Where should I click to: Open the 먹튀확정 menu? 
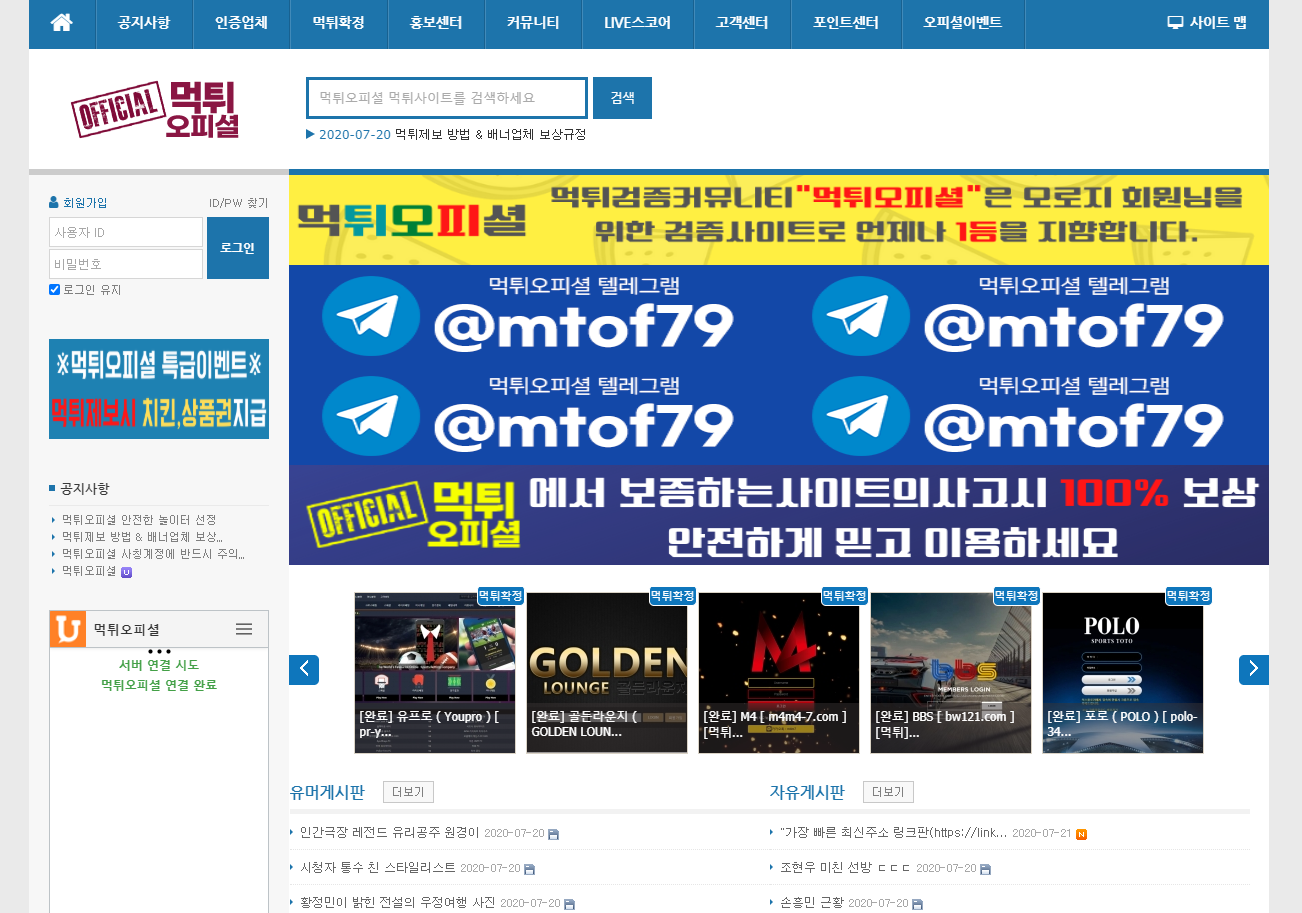pos(338,22)
